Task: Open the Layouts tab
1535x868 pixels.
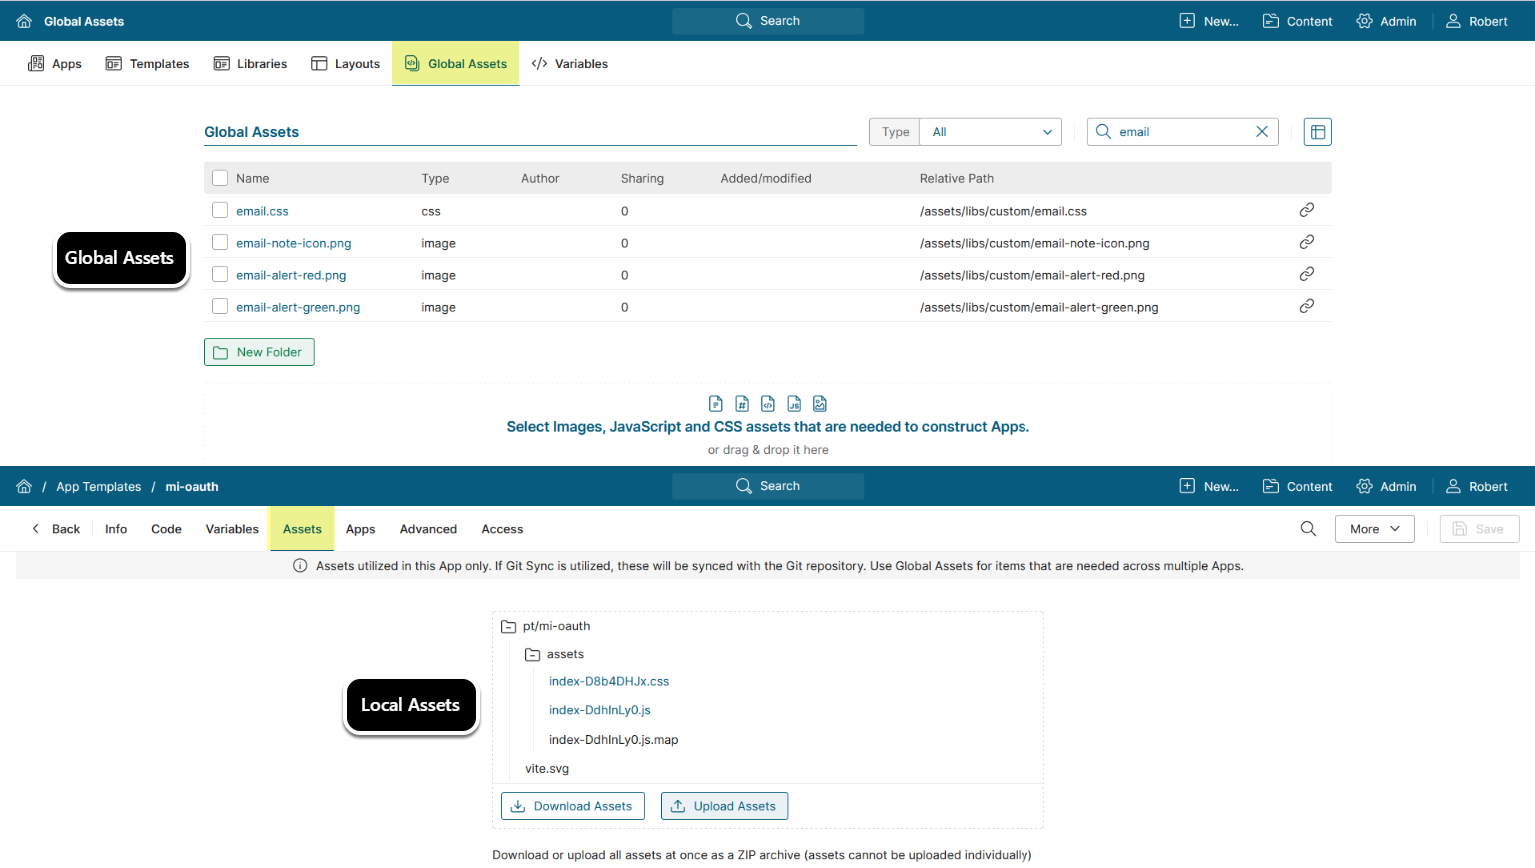Action: [346, 64]
